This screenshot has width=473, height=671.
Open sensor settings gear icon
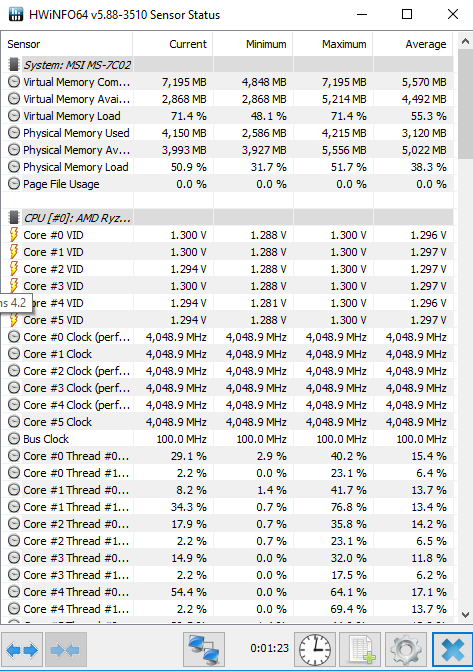406,650
